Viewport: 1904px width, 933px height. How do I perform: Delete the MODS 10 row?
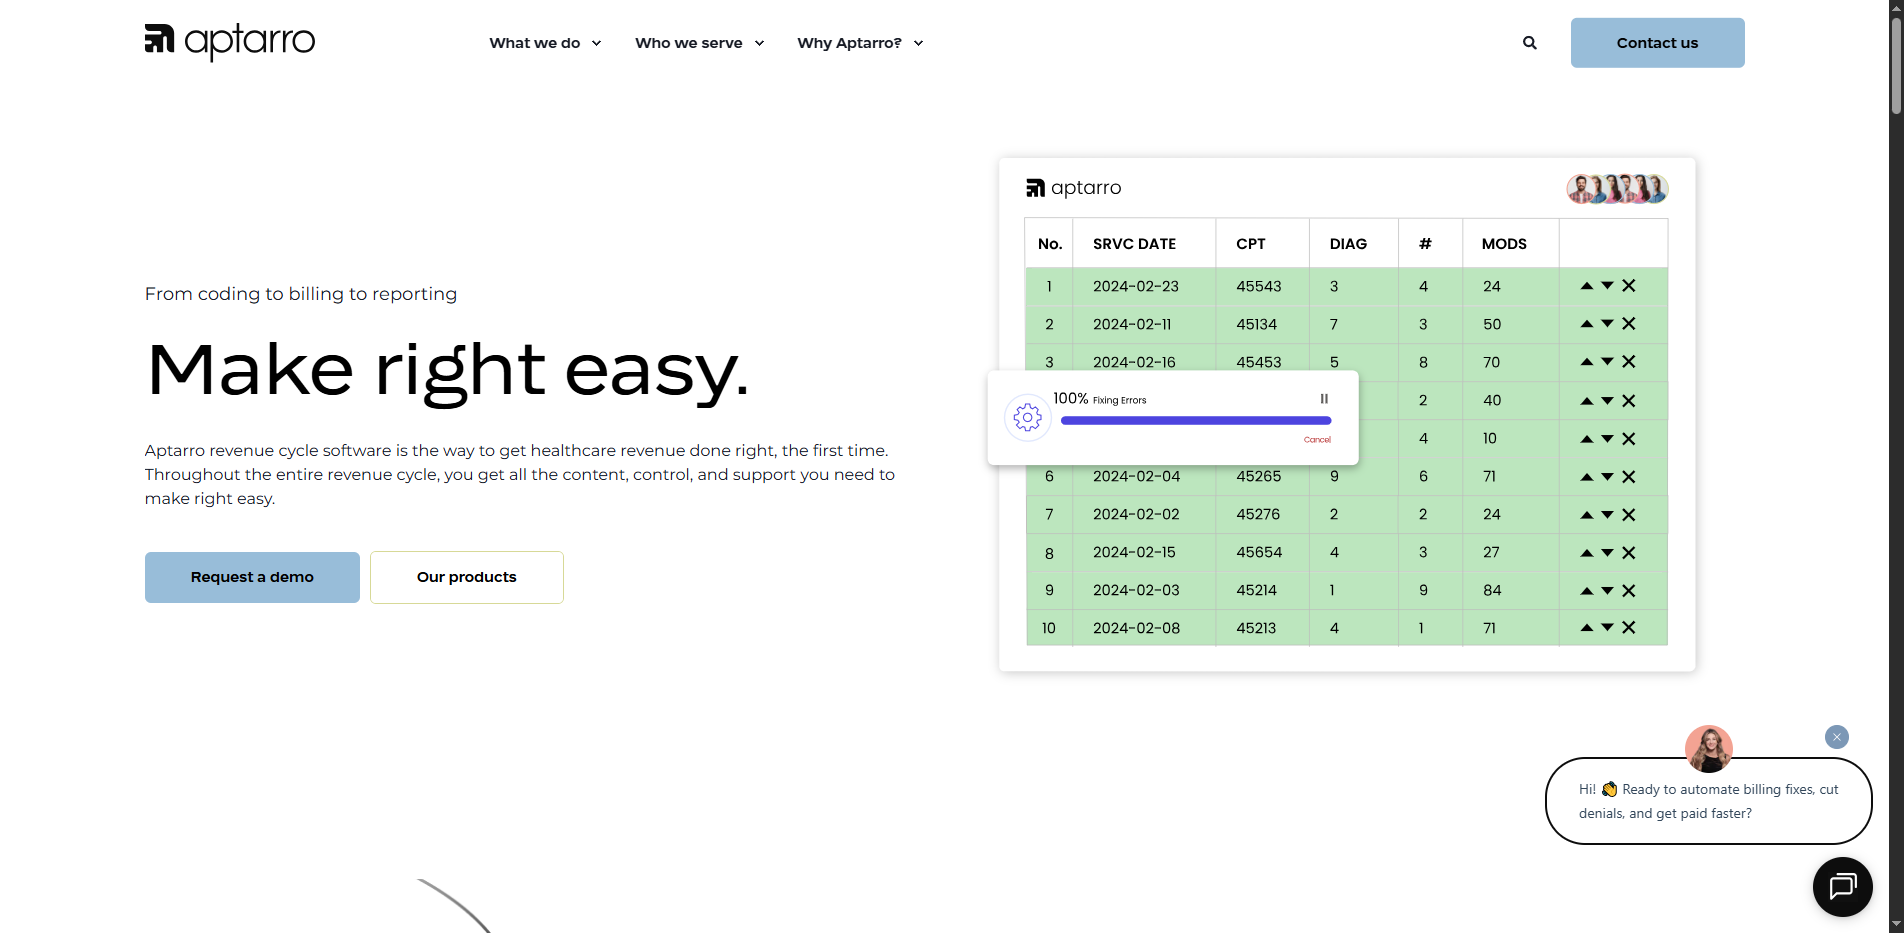coord(1629,439)
